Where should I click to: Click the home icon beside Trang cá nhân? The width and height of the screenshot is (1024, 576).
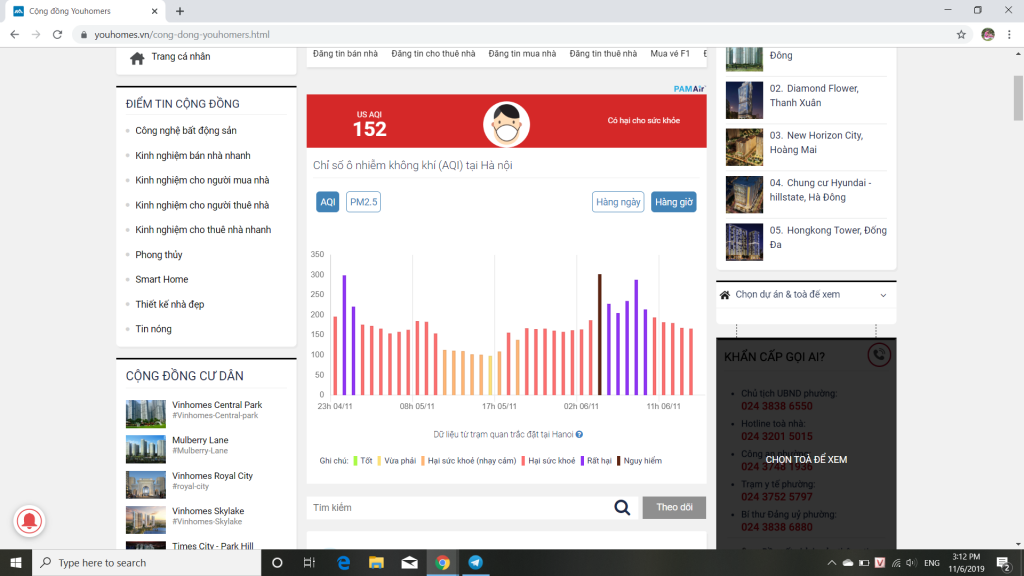click(x=137, y=58)
